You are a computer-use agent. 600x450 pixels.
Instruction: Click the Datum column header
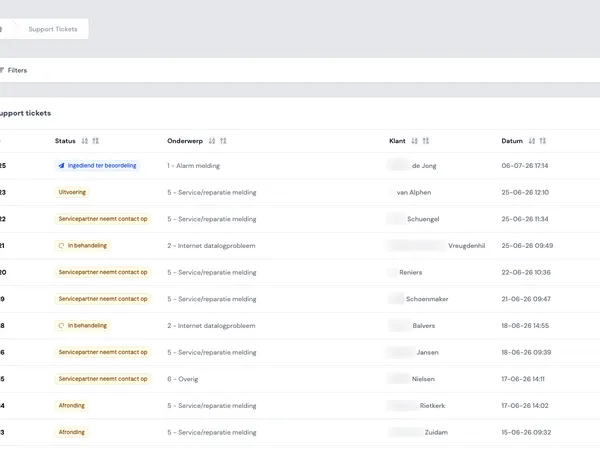click(512, 141)
